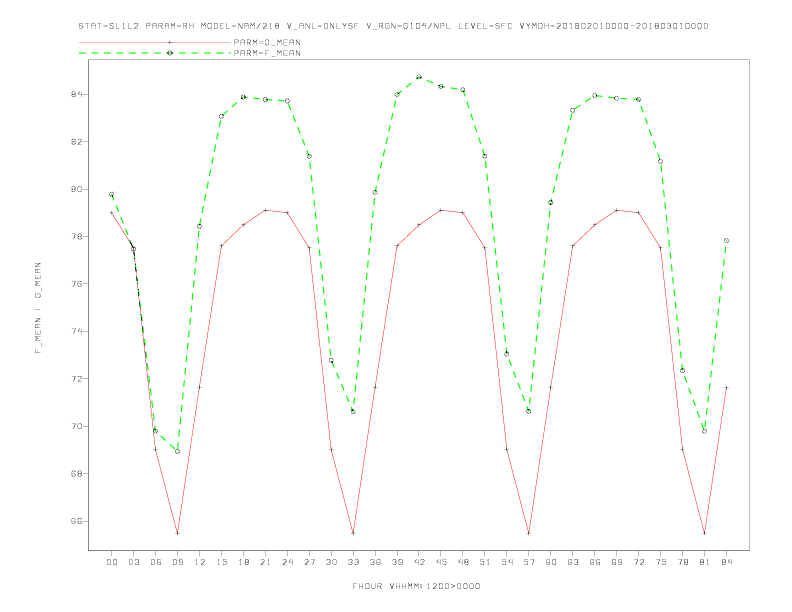This screenshot has height=612, width=792.
Task: Select the F_MEAN circle marker at hour 81
Action: pos(705,431)
